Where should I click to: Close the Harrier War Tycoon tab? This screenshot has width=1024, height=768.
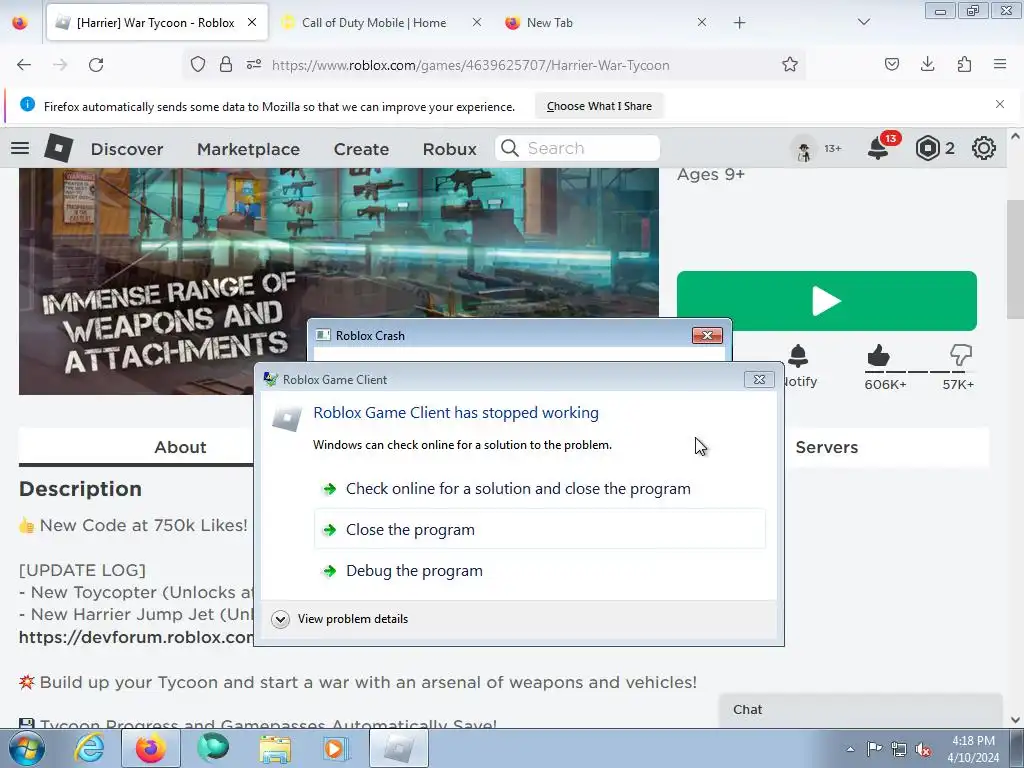coord(252,22)
